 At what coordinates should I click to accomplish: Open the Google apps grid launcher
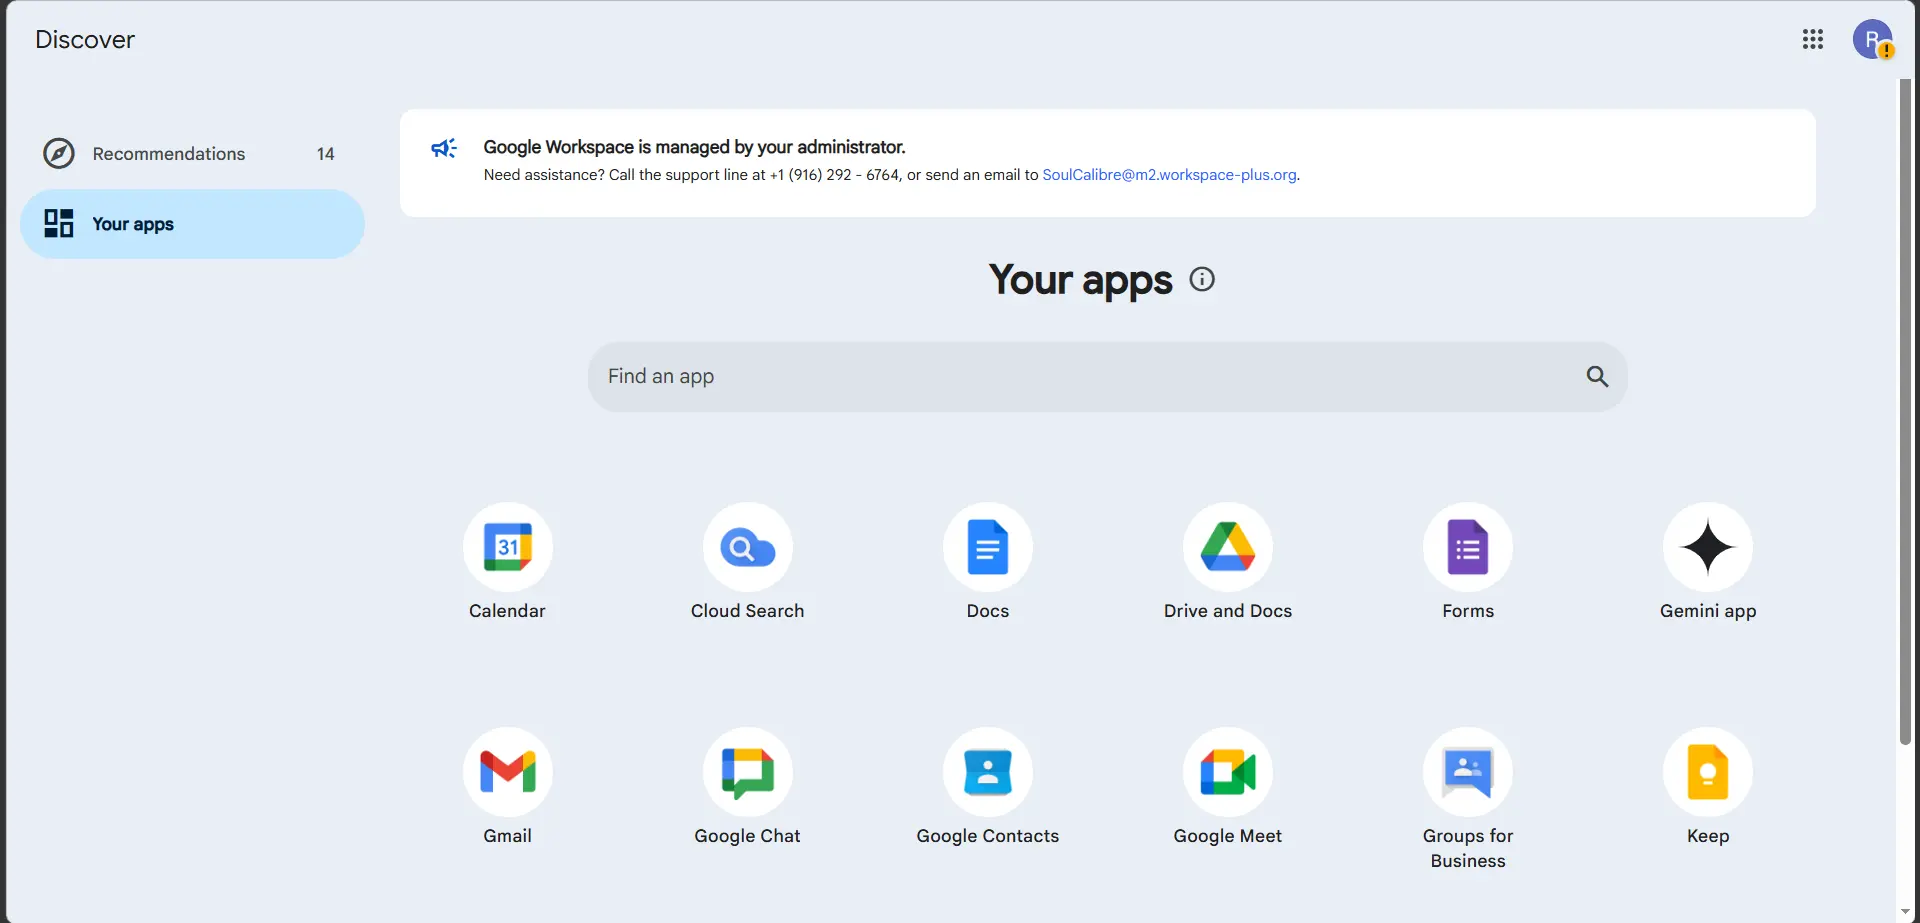pyautogui.click(x=1813, y=39)
